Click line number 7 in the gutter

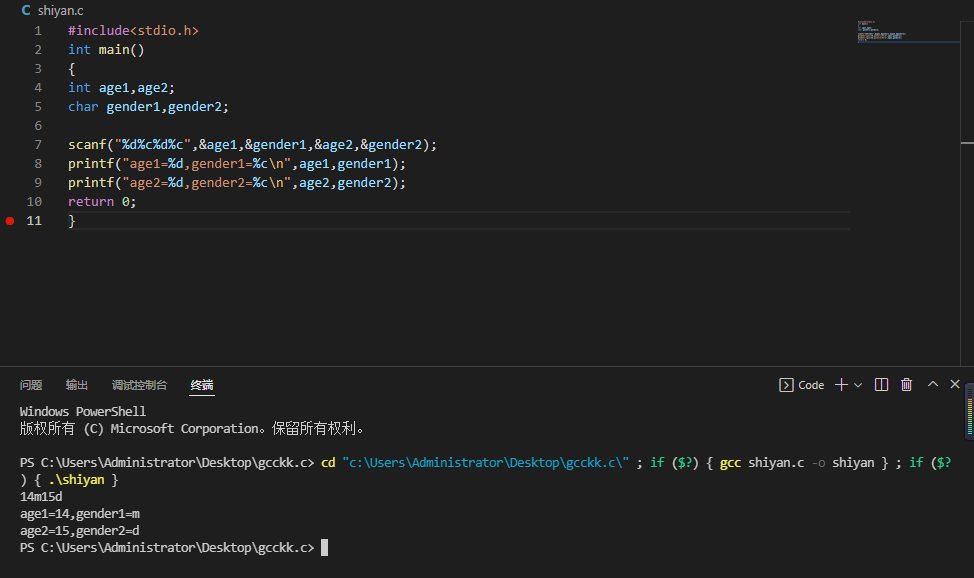[x=38, y=145]
